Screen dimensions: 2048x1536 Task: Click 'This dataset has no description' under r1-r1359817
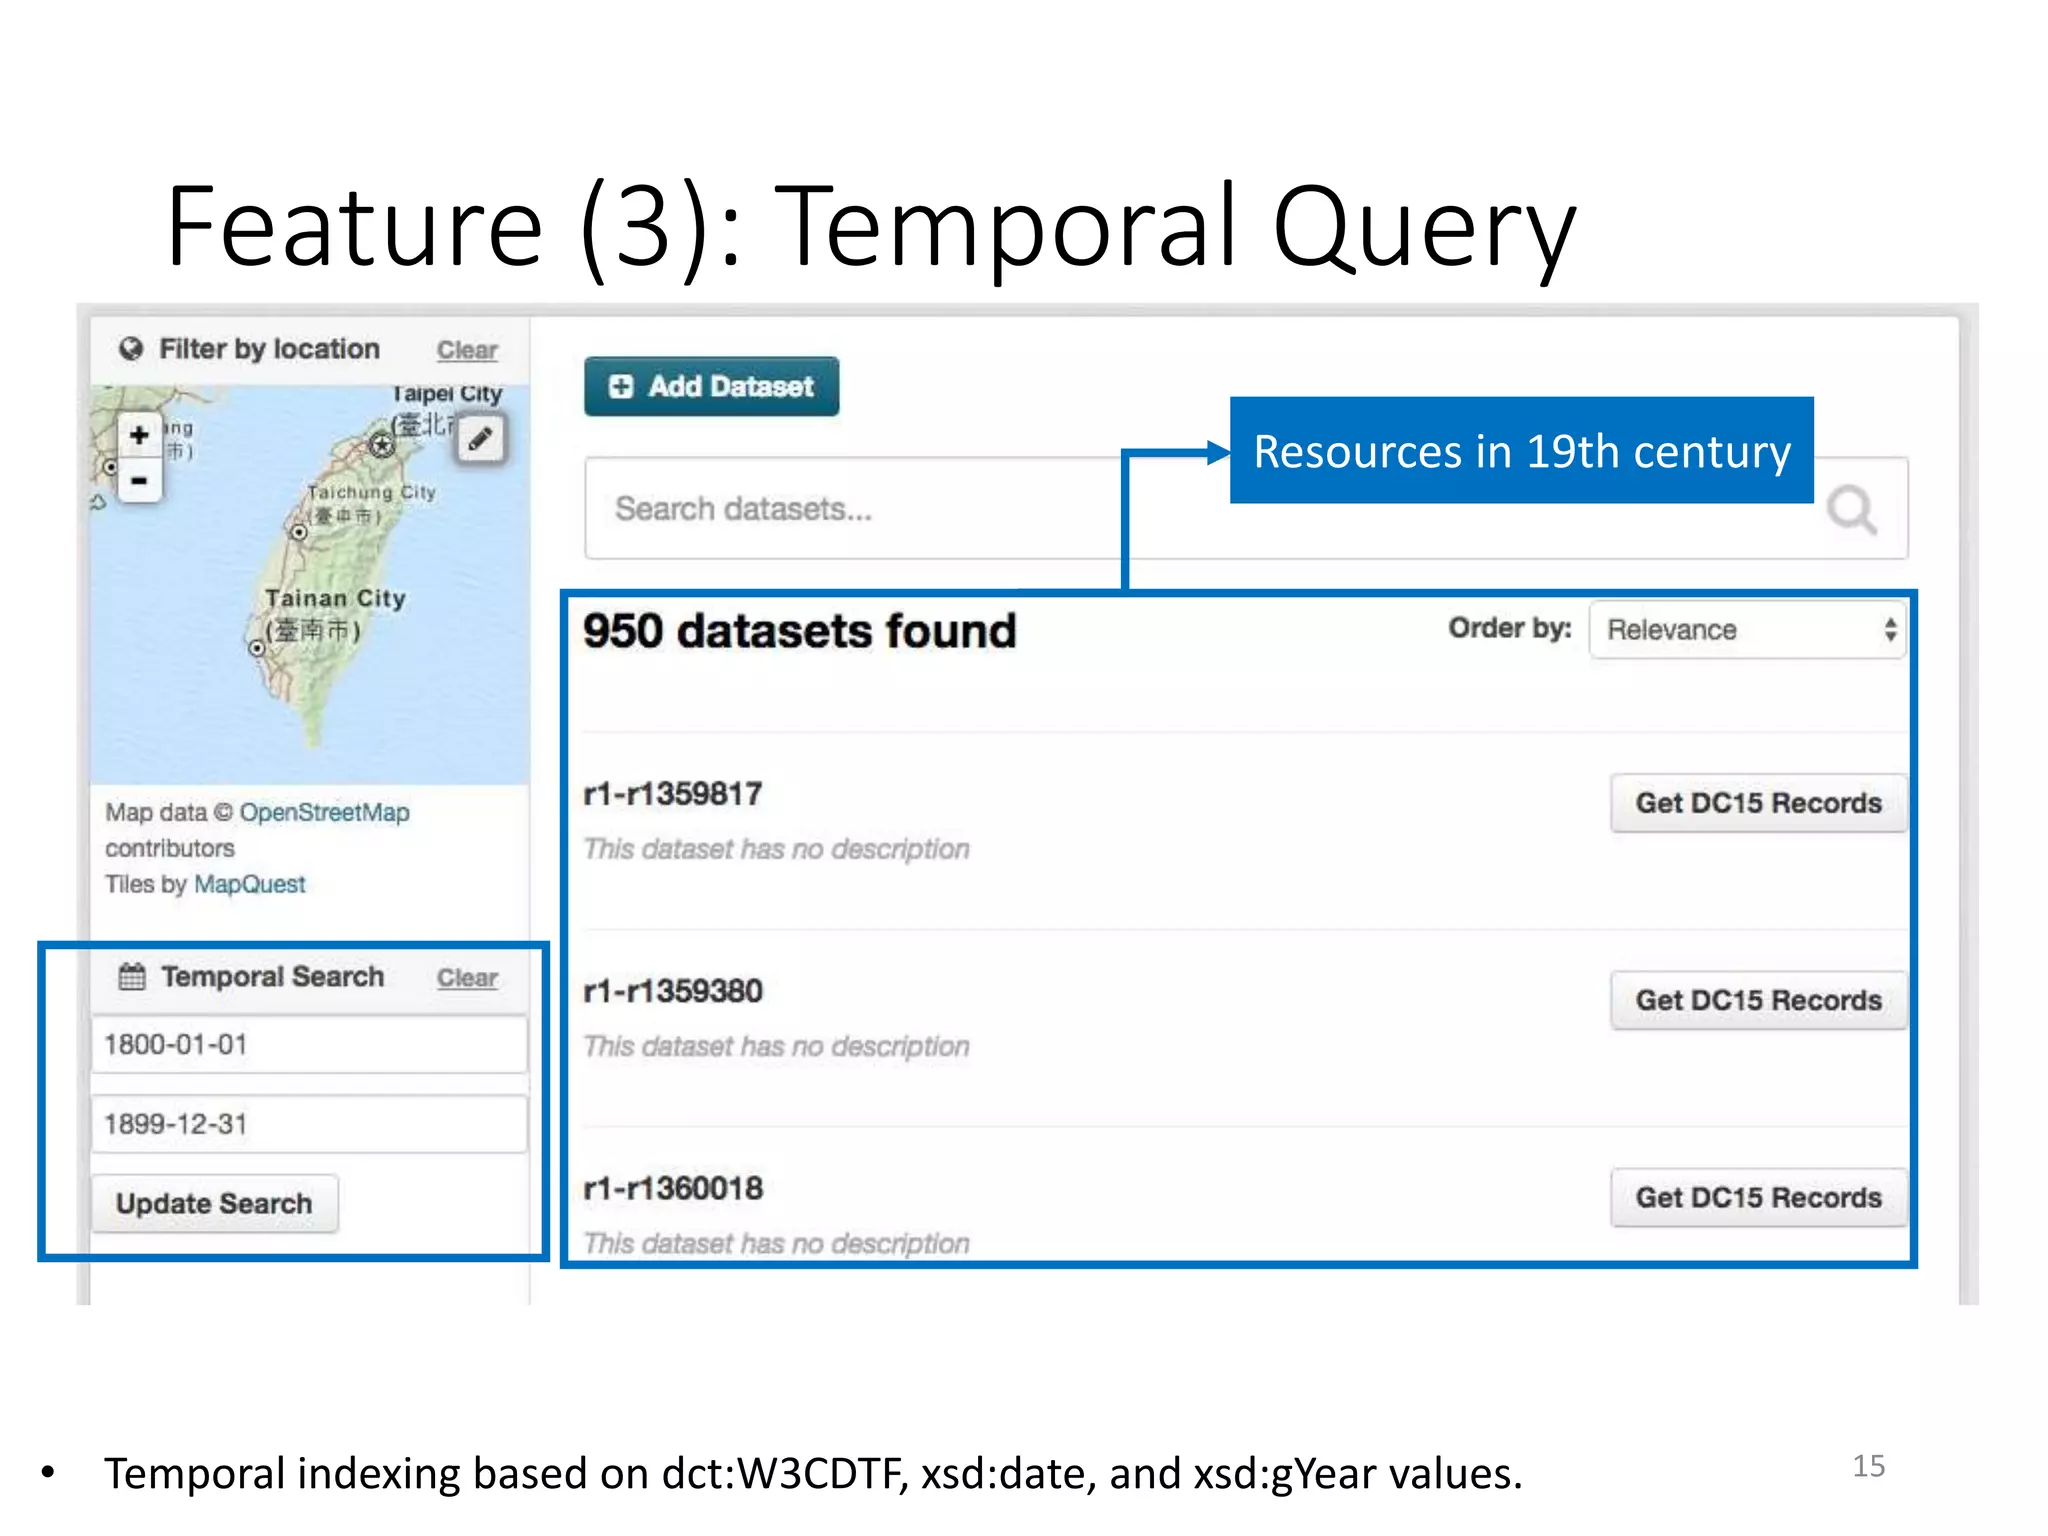(776, 849)
